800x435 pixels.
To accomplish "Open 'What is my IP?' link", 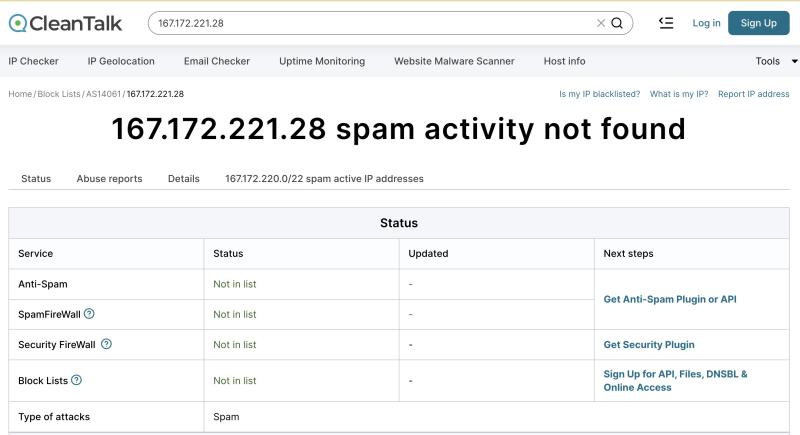I will (x=679, y=94).
